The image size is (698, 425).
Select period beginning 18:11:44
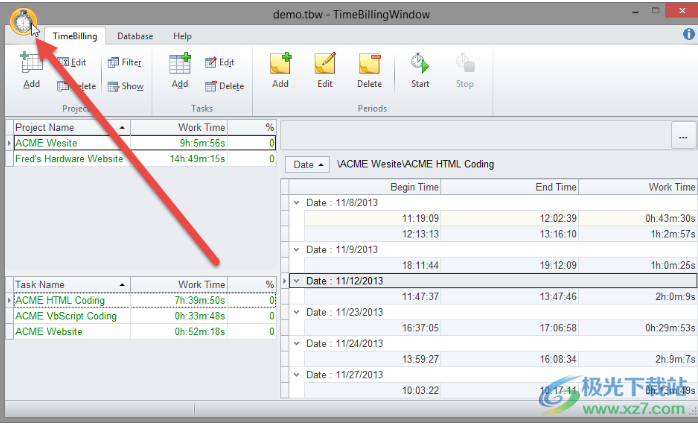pyautogui.click(x=500, y=265)
